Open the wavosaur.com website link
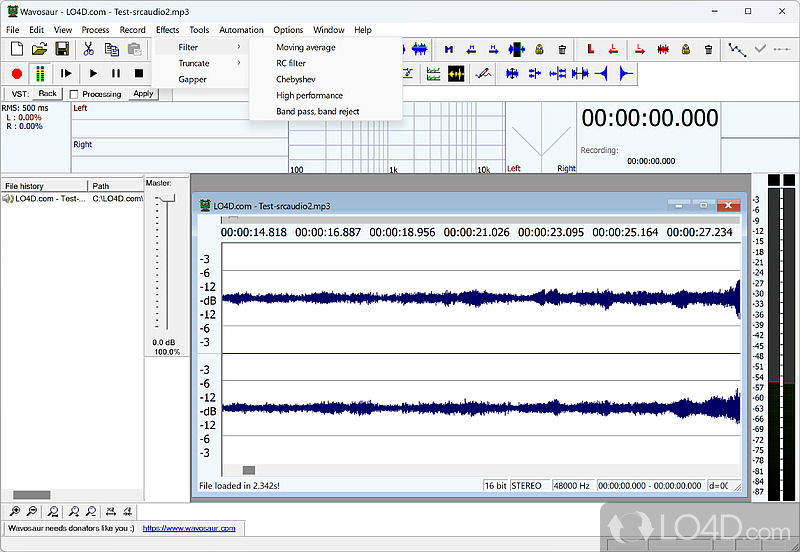The height and width of the screenshot is (552, 800). click(189, 528)
